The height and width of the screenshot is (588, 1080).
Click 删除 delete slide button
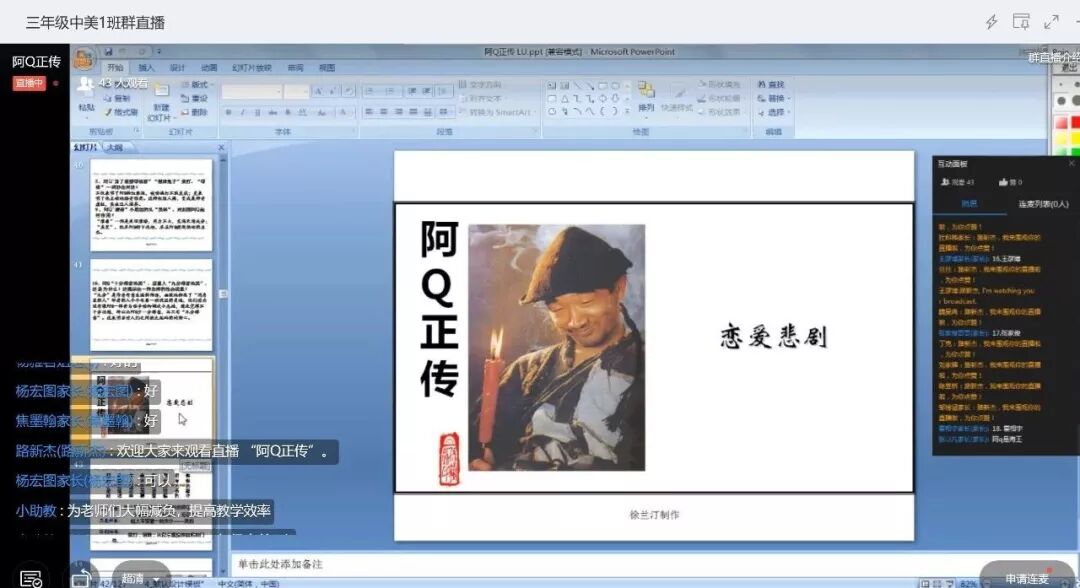point(194,112)
